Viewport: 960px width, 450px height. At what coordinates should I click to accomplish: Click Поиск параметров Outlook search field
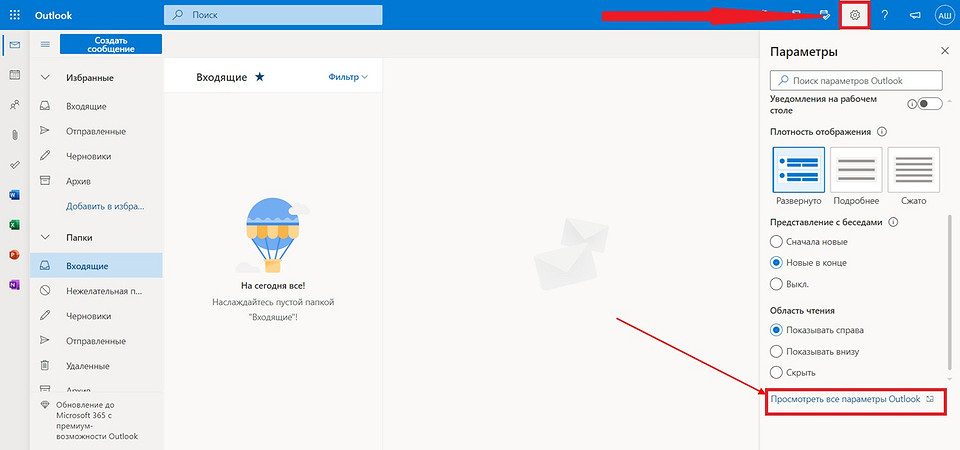tap(856, 80)
